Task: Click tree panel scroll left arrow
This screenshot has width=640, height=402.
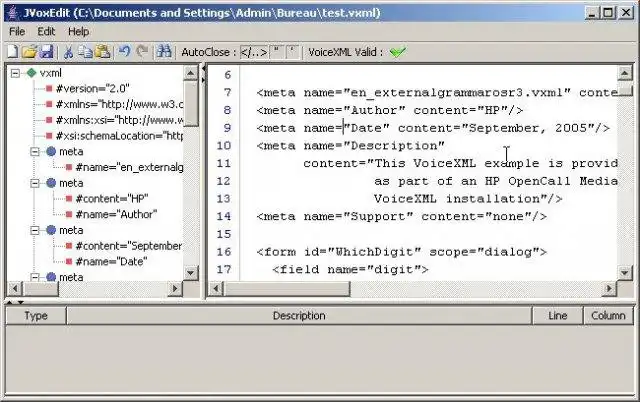Action: tap(15, 289)
